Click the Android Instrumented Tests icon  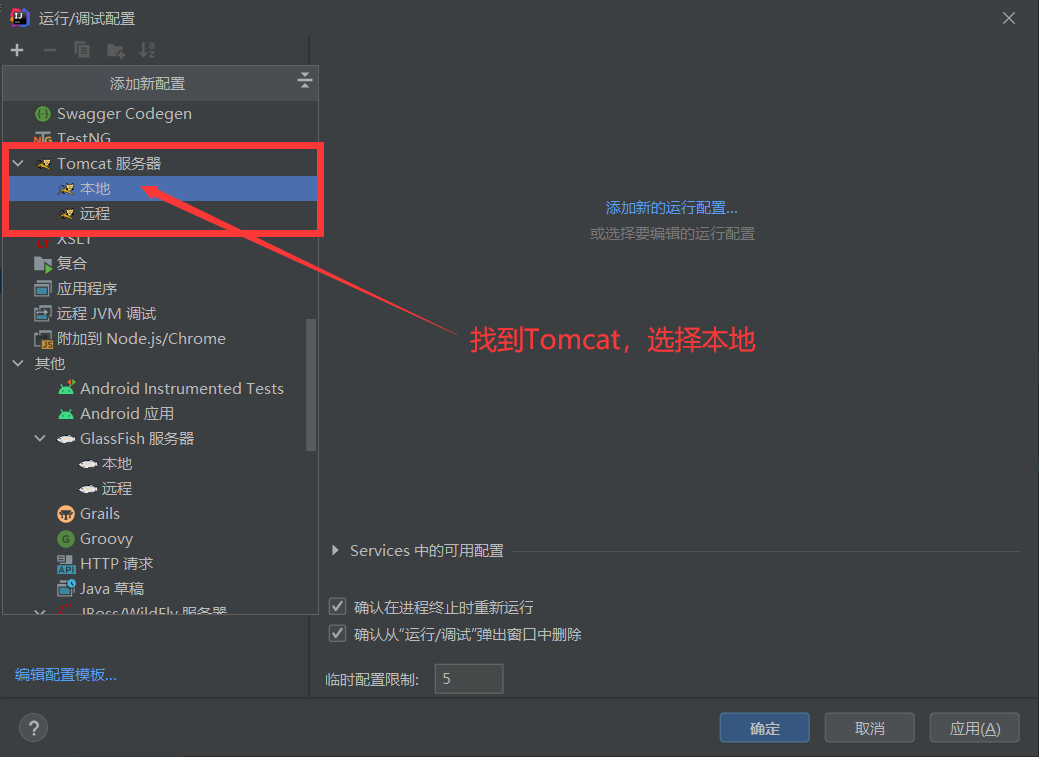point(66,388)
